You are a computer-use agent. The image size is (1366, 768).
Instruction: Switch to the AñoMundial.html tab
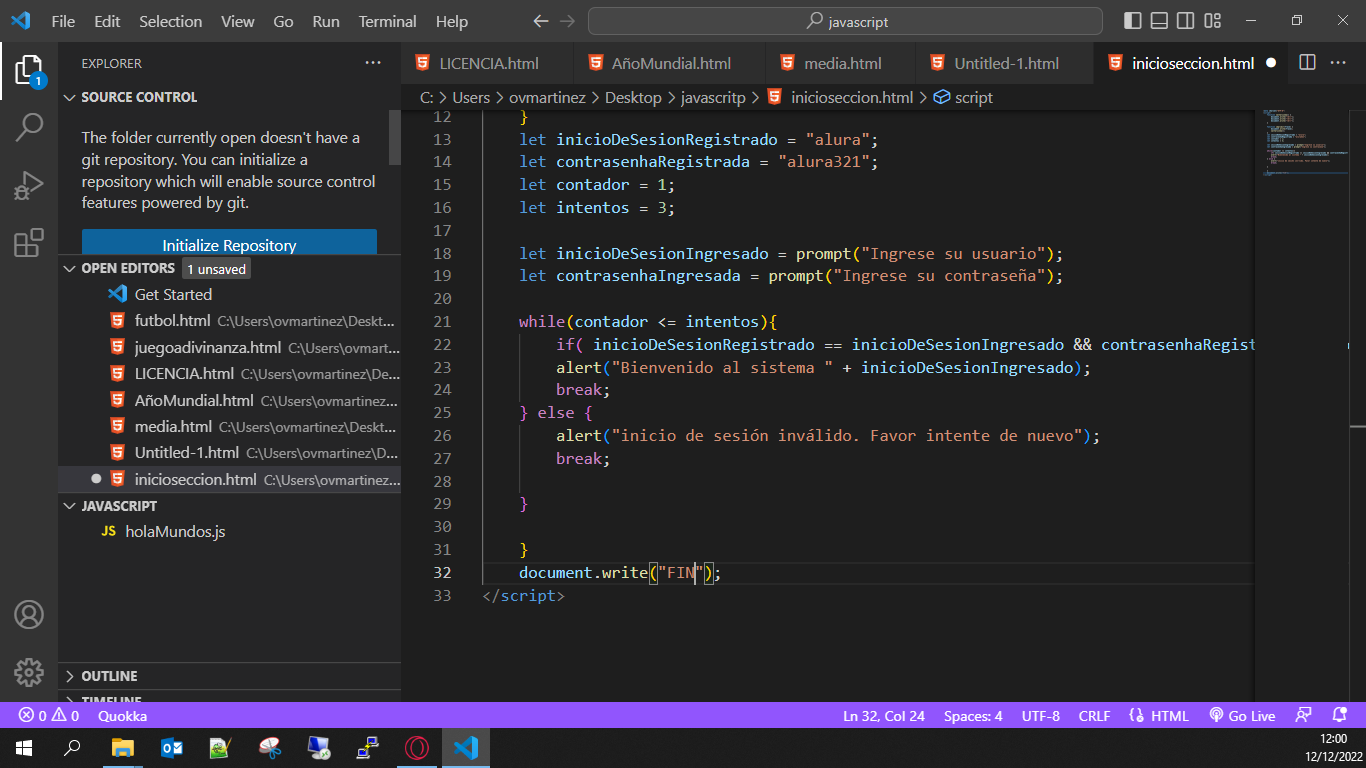click(670, 63)
